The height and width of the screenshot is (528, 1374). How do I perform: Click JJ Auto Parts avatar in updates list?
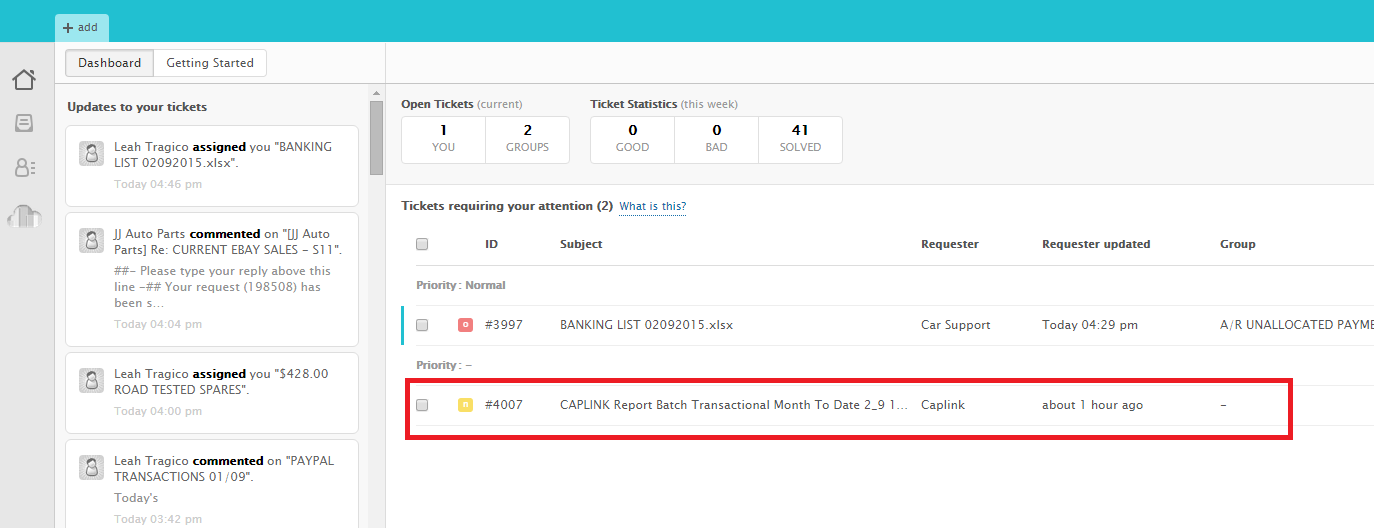tap(92, 240)
